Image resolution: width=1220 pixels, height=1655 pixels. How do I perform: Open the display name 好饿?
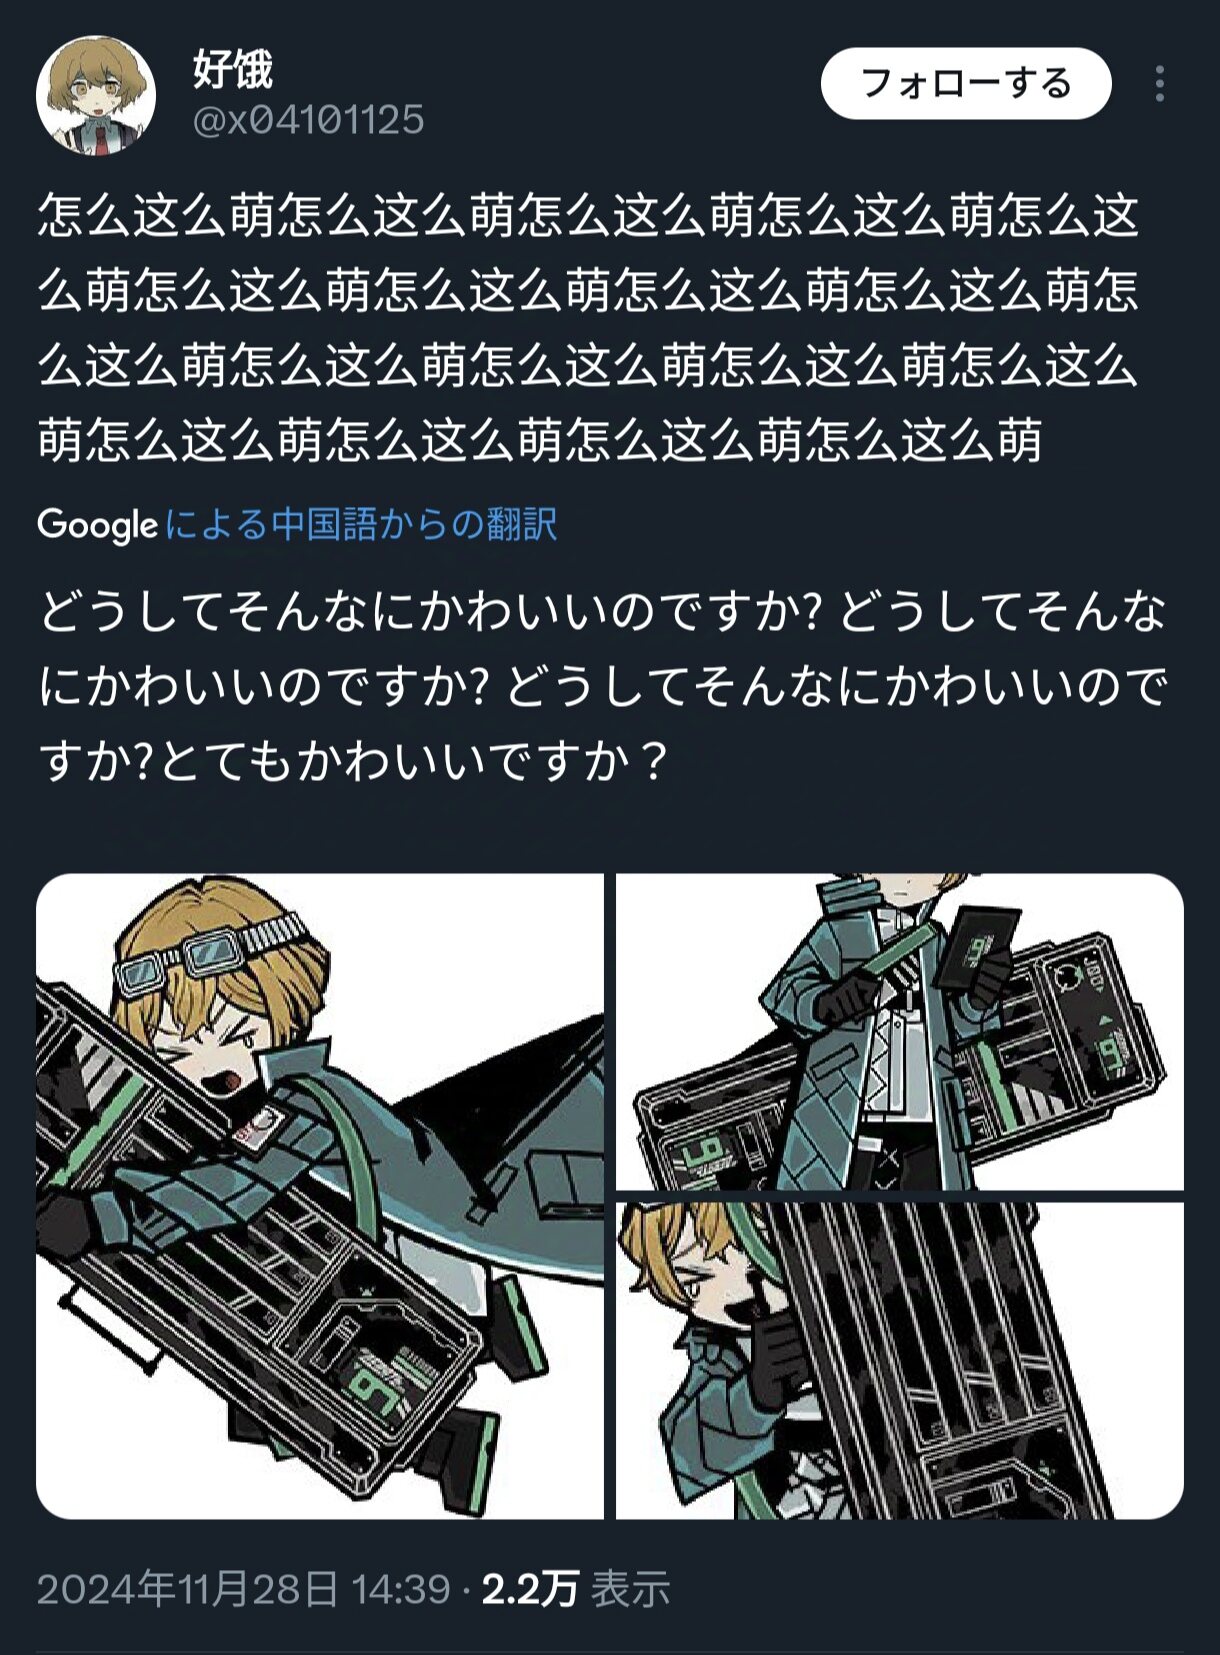[x=232, y=69]
